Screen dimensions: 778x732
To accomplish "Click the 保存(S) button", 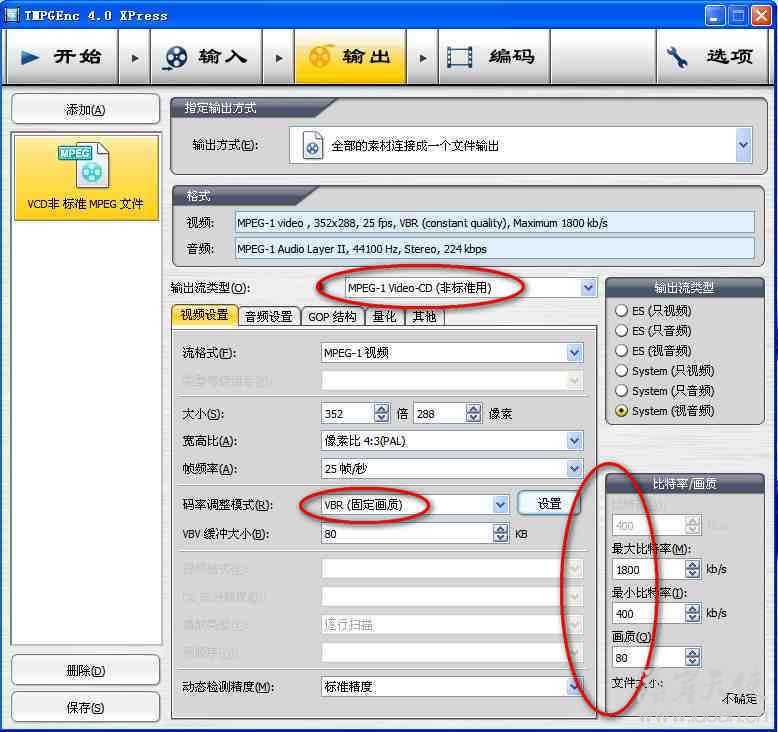I will click(85, 707).
